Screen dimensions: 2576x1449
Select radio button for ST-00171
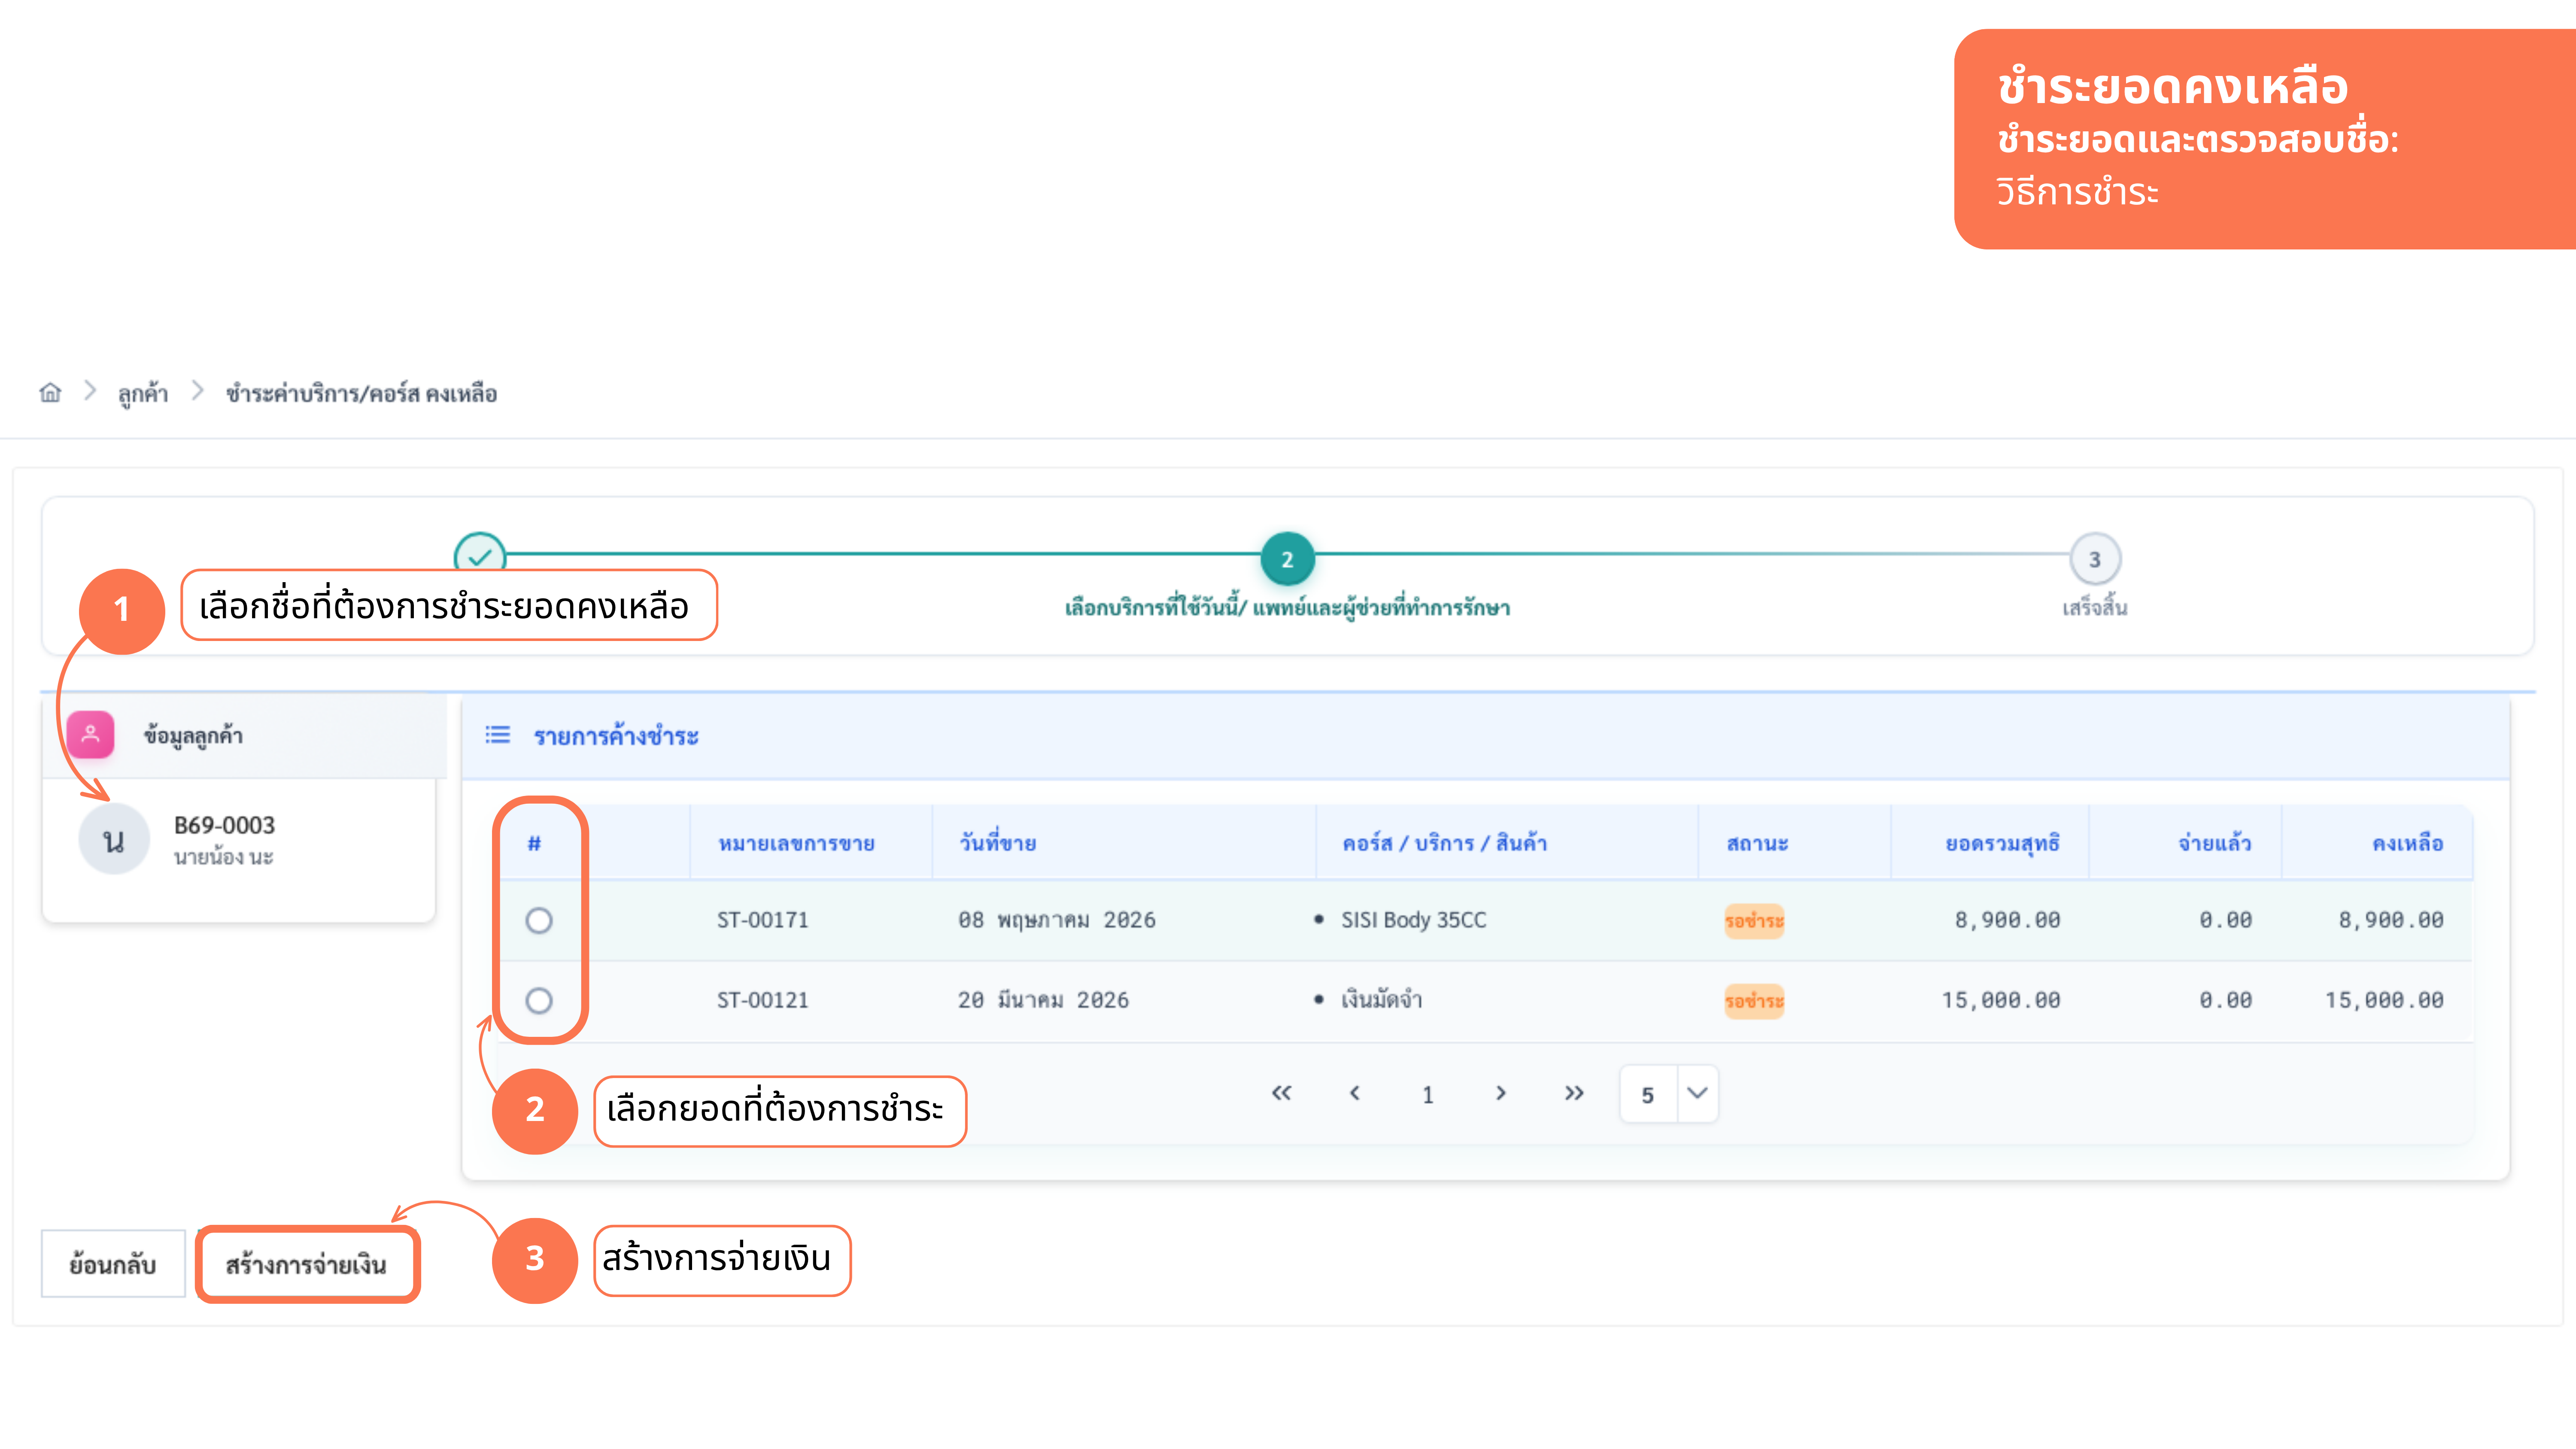539,920
